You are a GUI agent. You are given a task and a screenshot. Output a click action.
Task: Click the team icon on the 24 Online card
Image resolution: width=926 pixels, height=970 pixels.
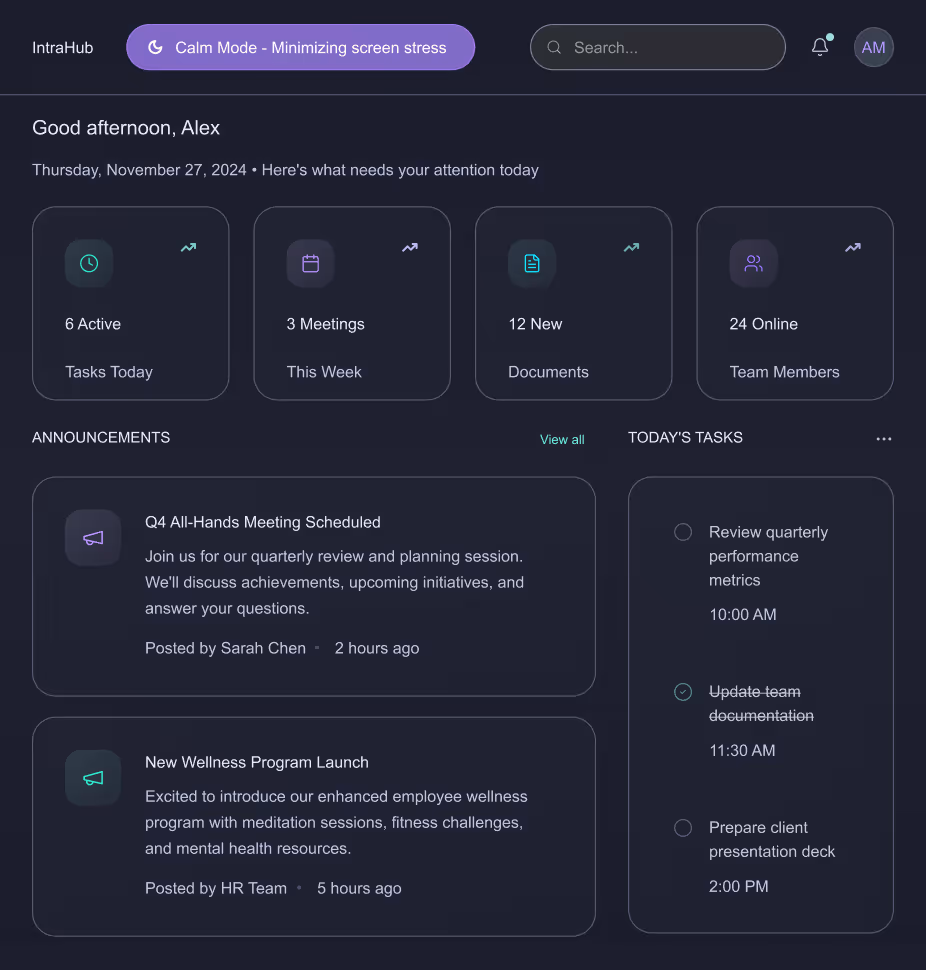(753, 263)
